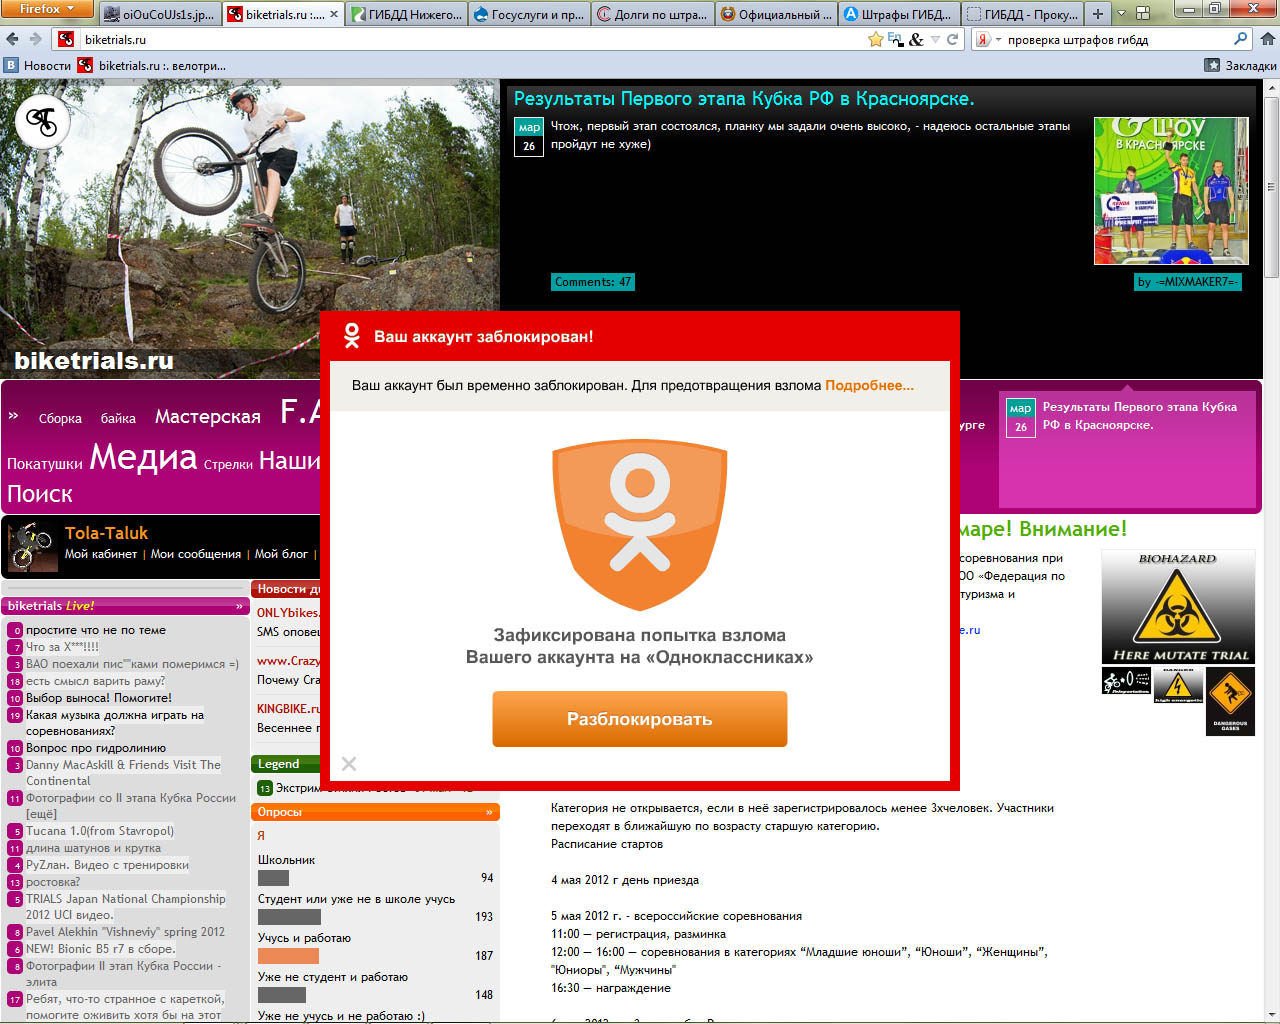Click the search magnifier icon
Screen dimensions: 1280x1024
1241,39
